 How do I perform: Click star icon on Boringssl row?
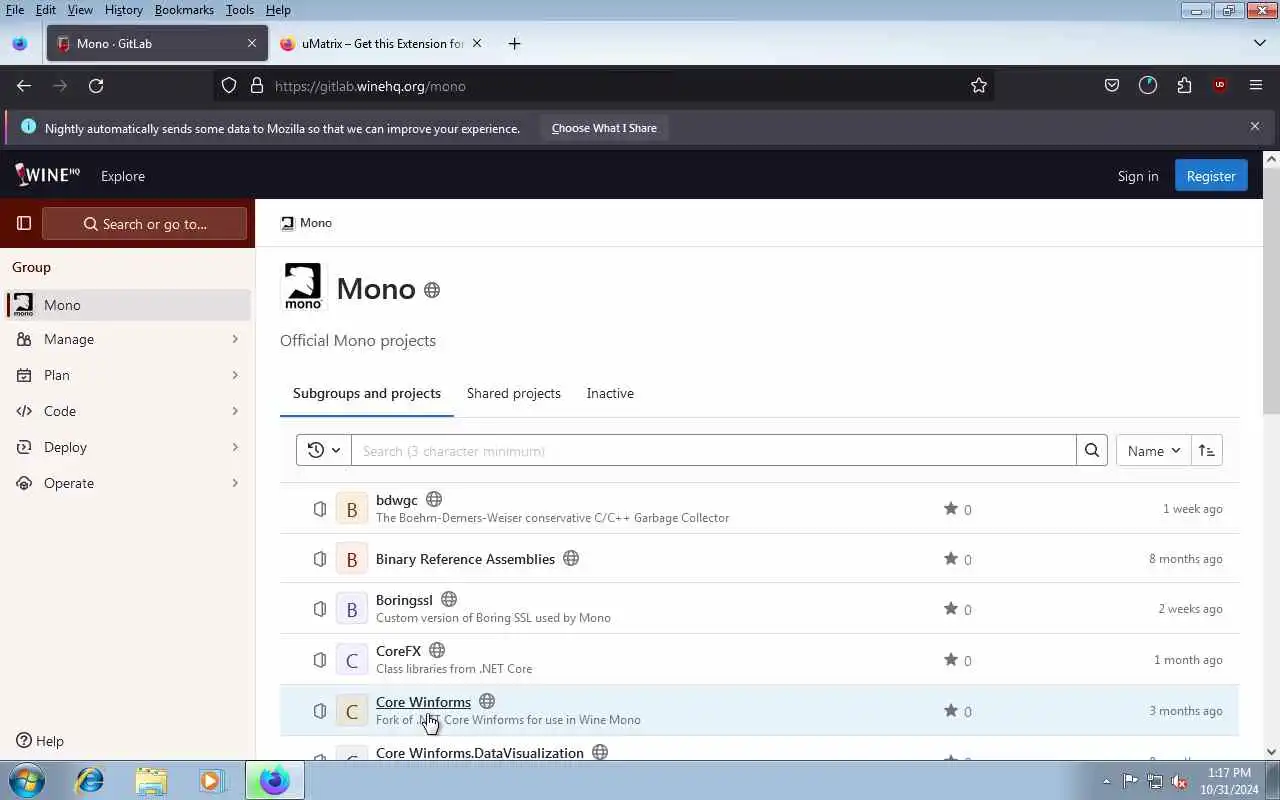[x=950, y=608]
